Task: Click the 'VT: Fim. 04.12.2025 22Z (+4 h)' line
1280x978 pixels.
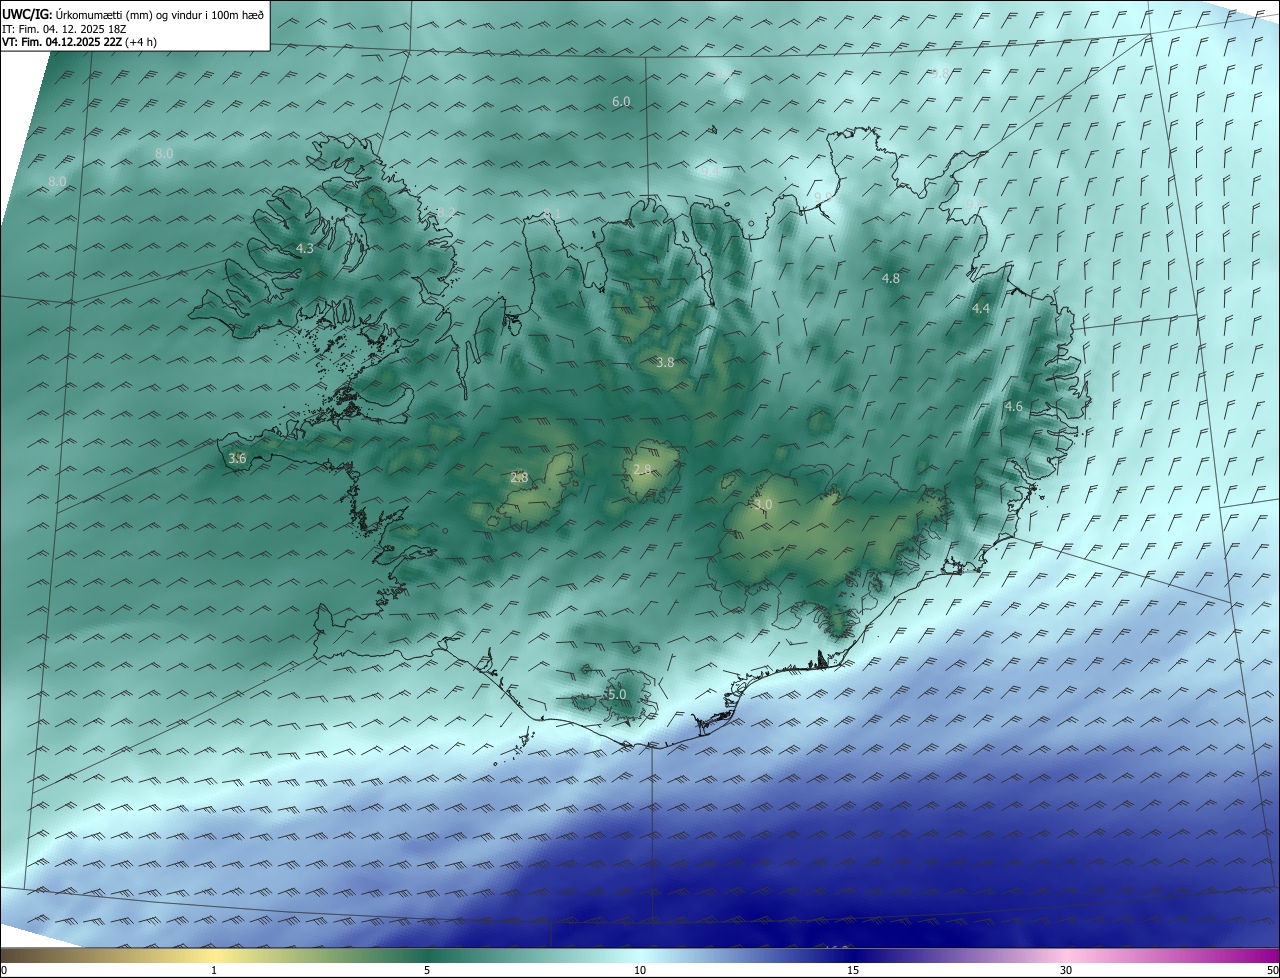Action: tap(79, 42)
